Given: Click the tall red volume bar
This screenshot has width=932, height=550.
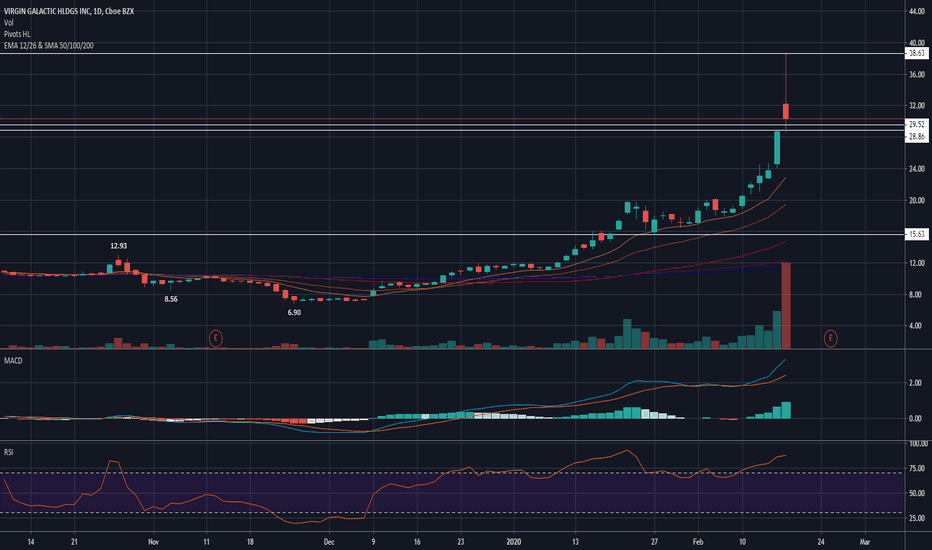Looking at the screenshot, I should [x=786, y=305].
